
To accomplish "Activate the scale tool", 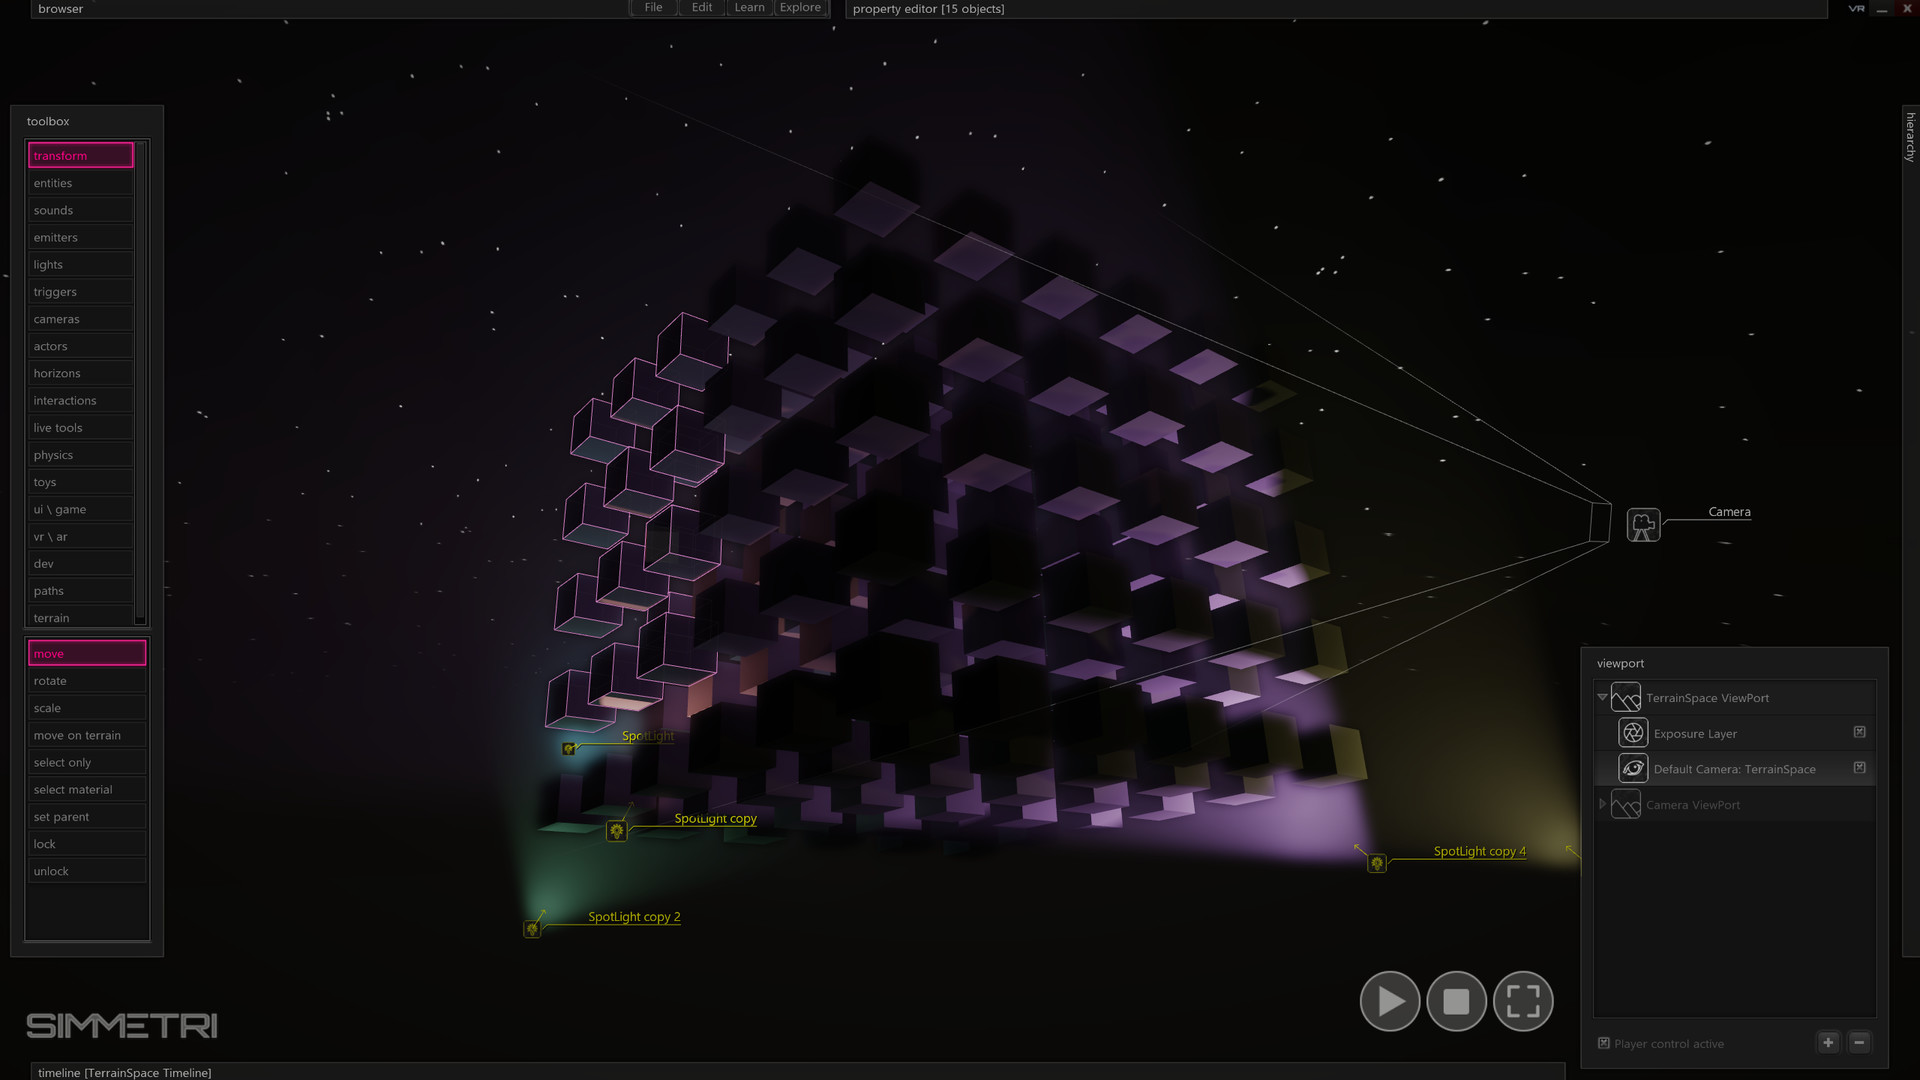I will tap(87, 708).
